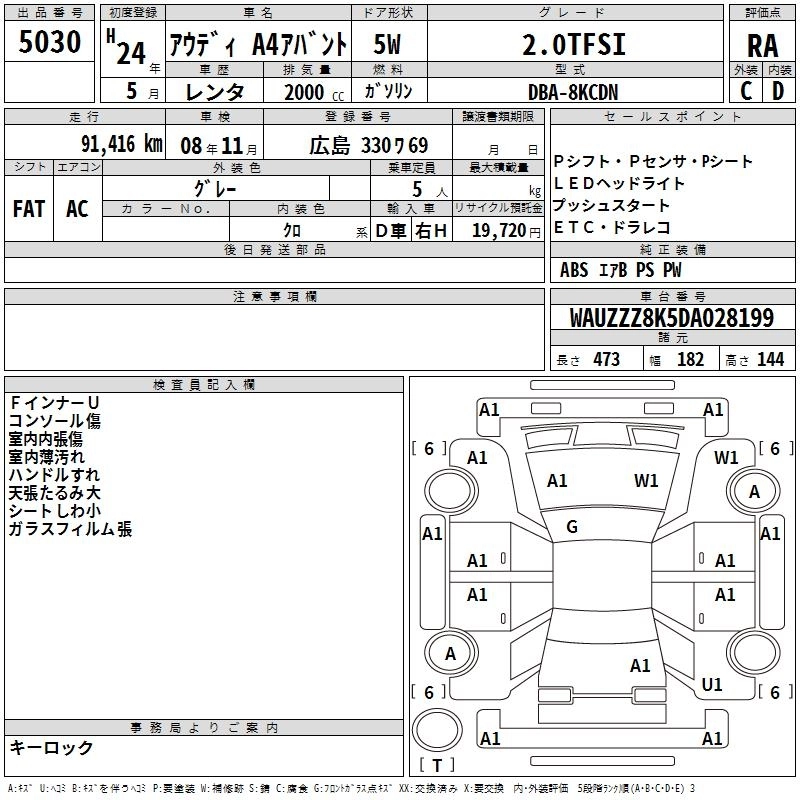This screenshot has height=800, width=800.
Task: Click the A1 mark on the hood
Action: tap(557, 481)
